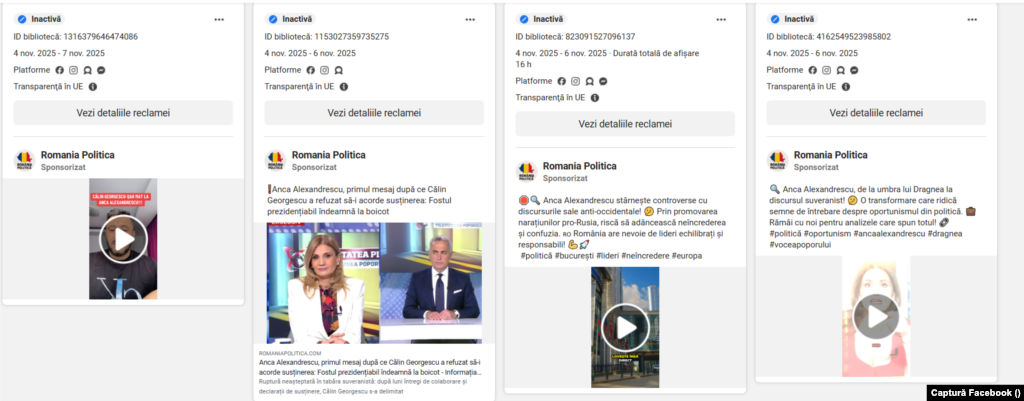Viewport: 1024px width, 401px height.
Task: Click EU transparency info icon on ad 1153027359735275
Action: point(344,86)
